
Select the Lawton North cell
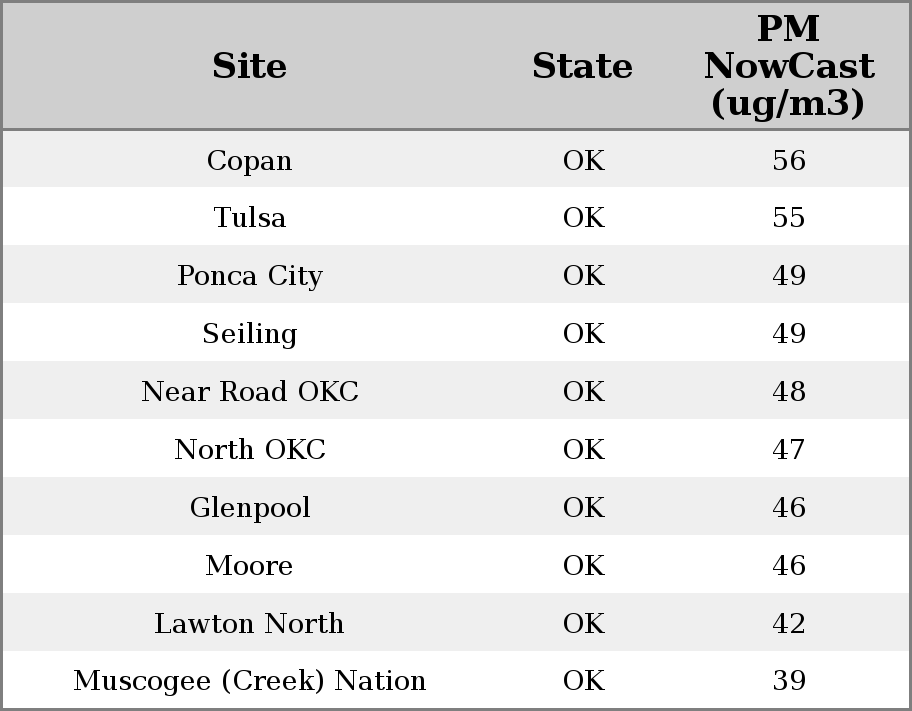click(x=249, y=624)
